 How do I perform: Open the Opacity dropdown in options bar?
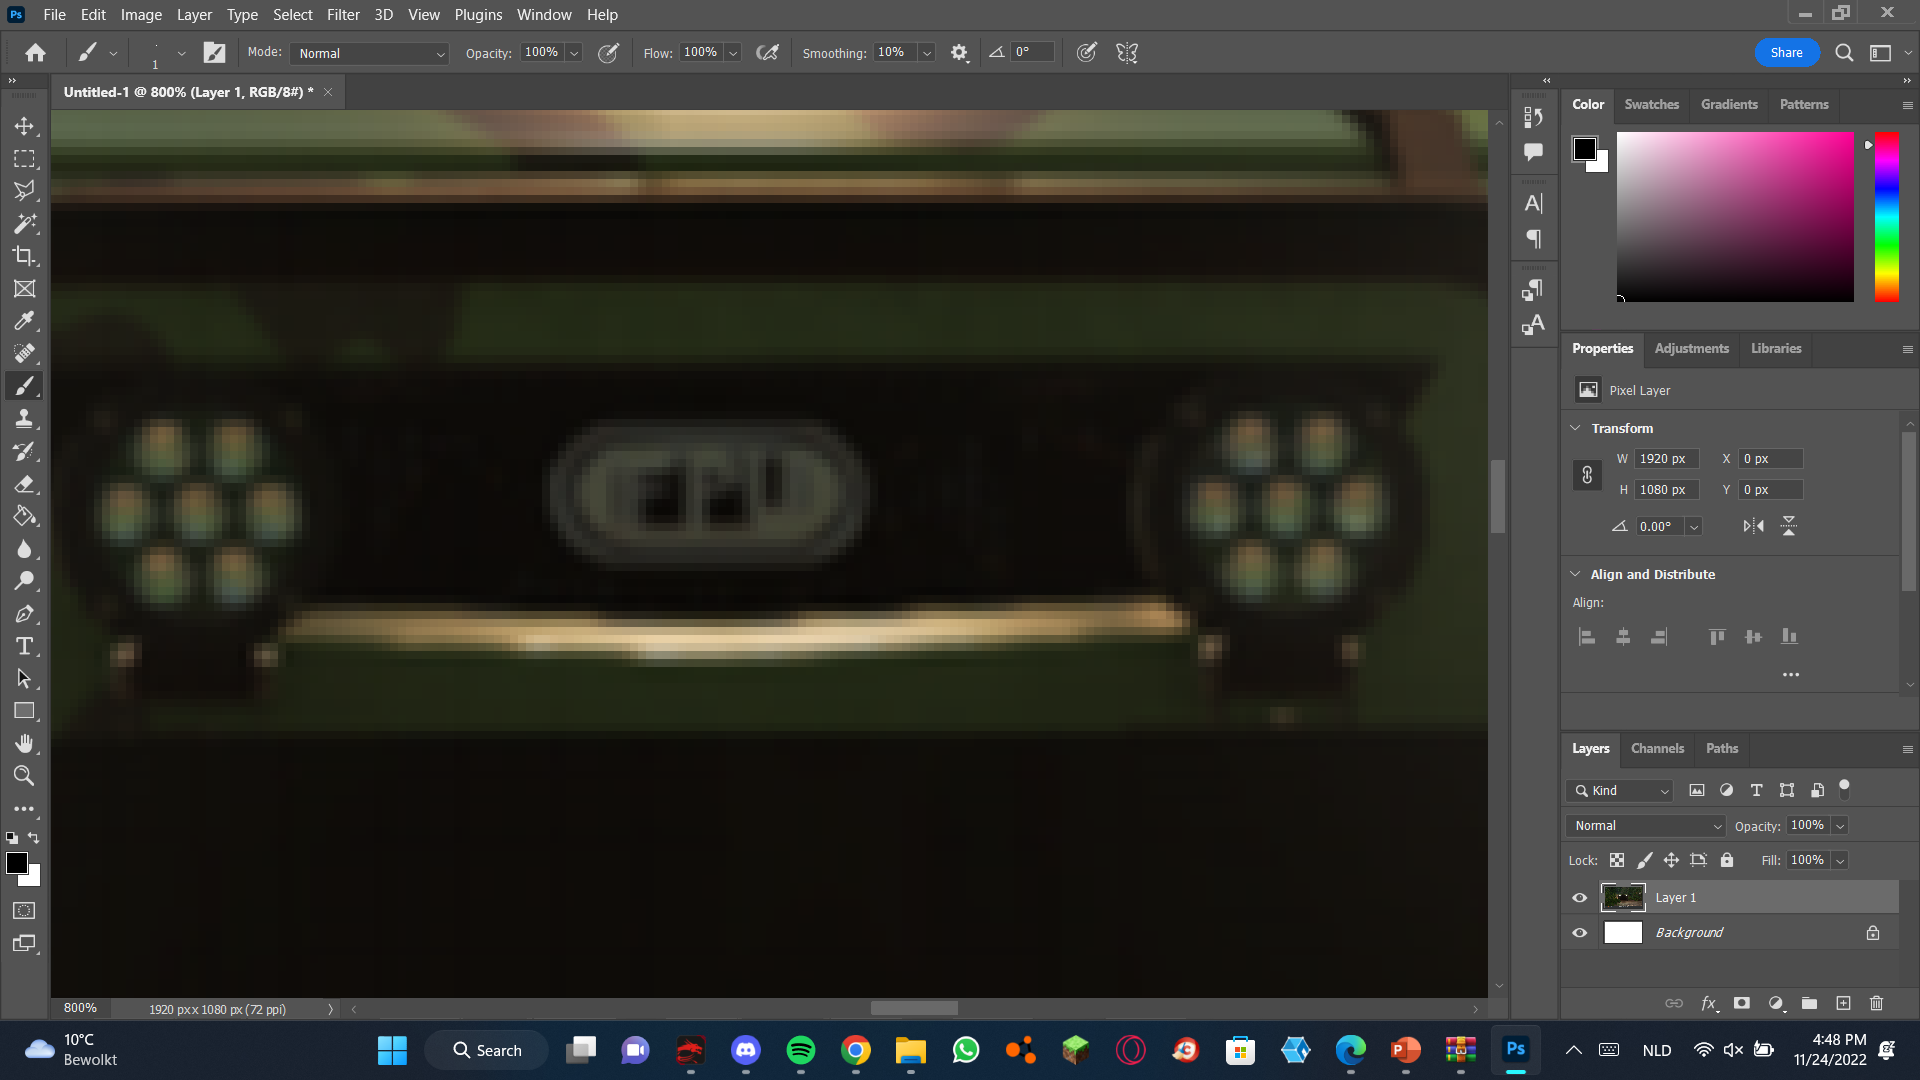point(574,53)
